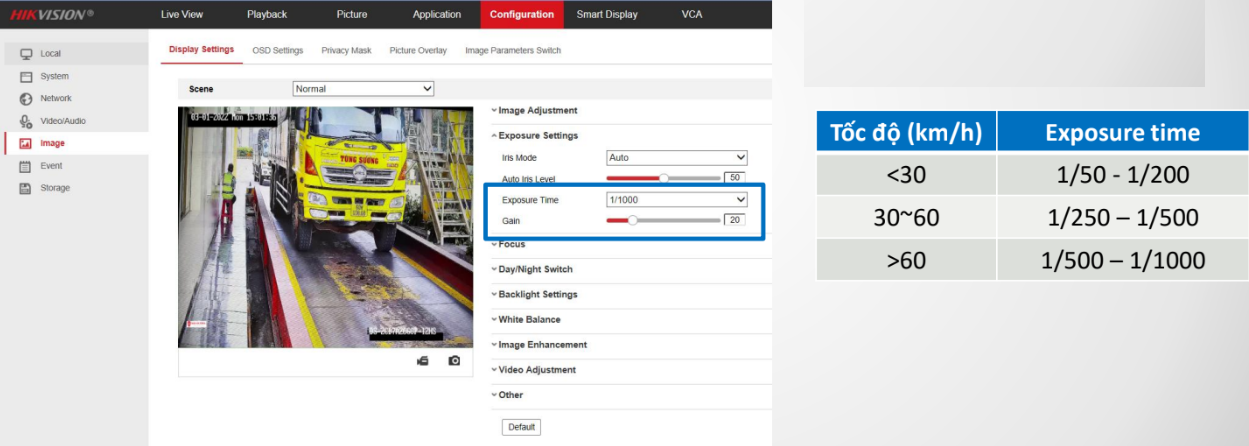This screenshot has width=1249, height=446.
Task: Switch to the Playback menu
Action: (267, 14)
